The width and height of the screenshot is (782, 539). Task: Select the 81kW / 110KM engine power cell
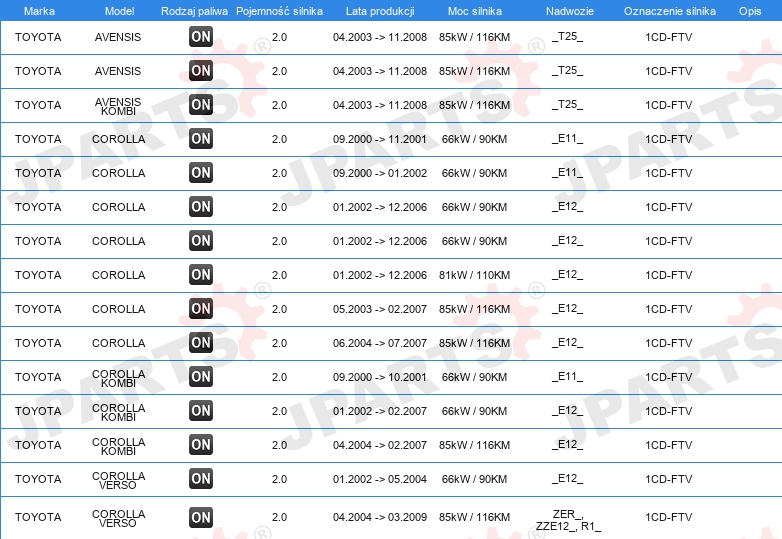474,275
